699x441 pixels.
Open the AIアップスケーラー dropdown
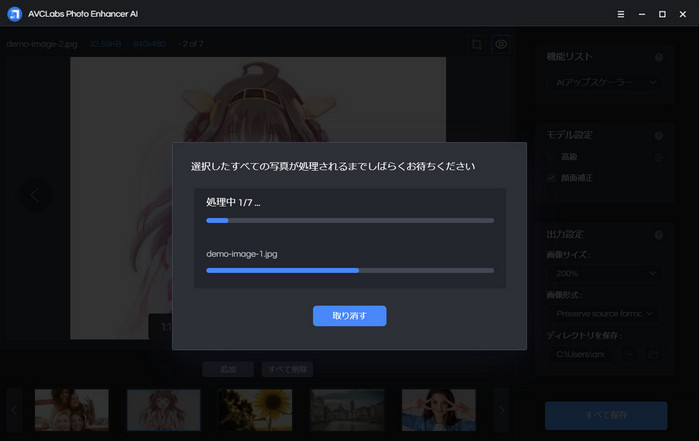click(605, 82)
